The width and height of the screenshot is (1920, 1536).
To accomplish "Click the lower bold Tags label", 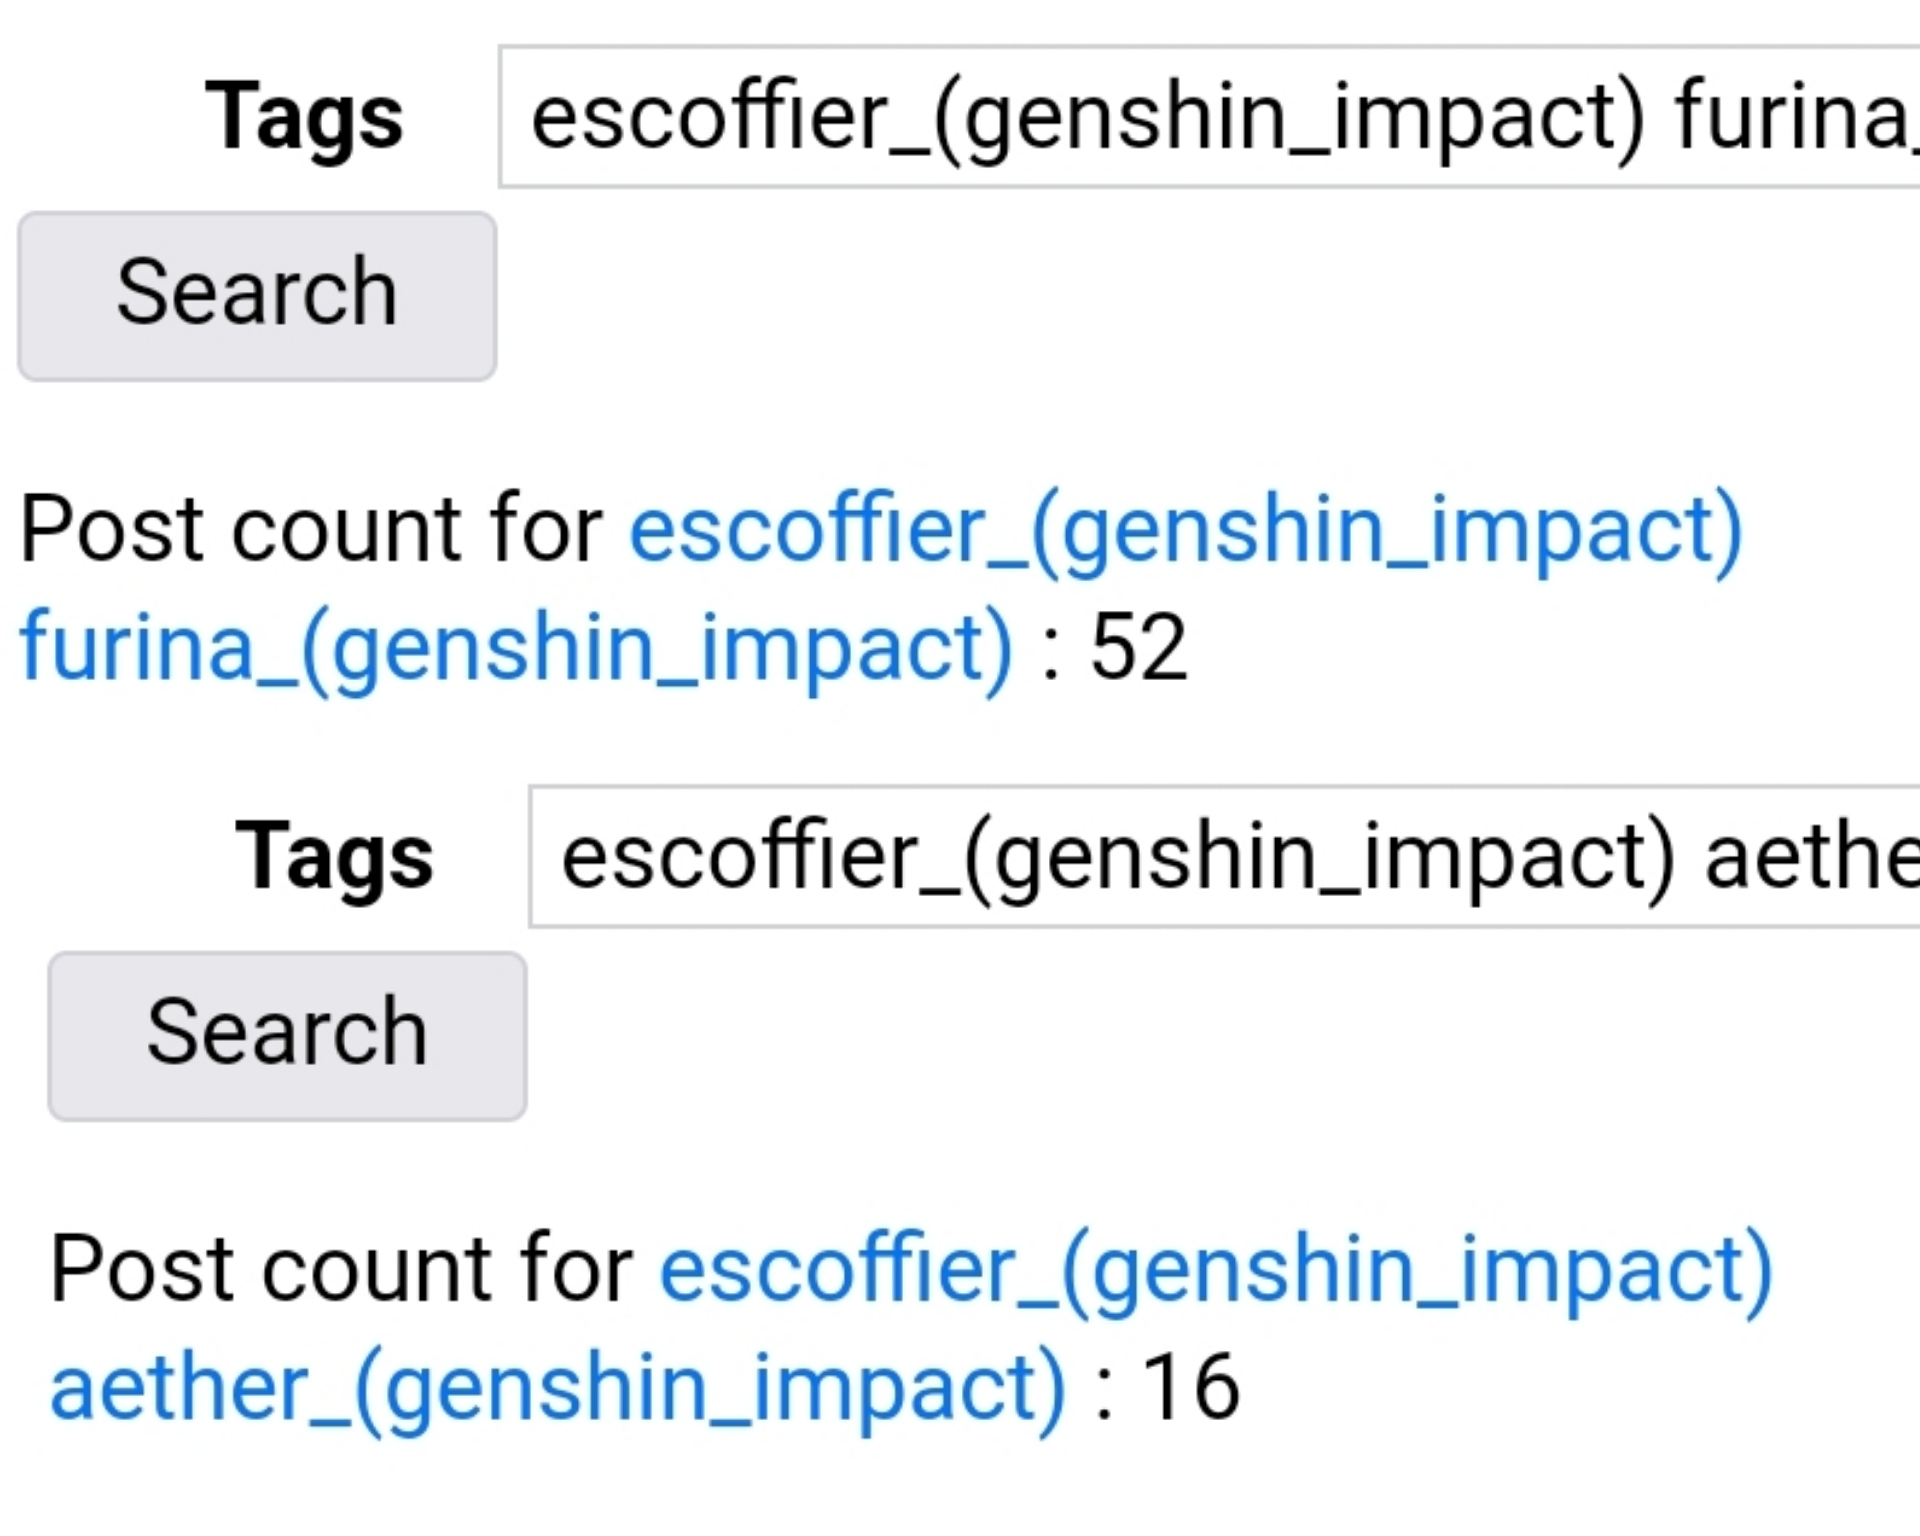I will point(334,857).
